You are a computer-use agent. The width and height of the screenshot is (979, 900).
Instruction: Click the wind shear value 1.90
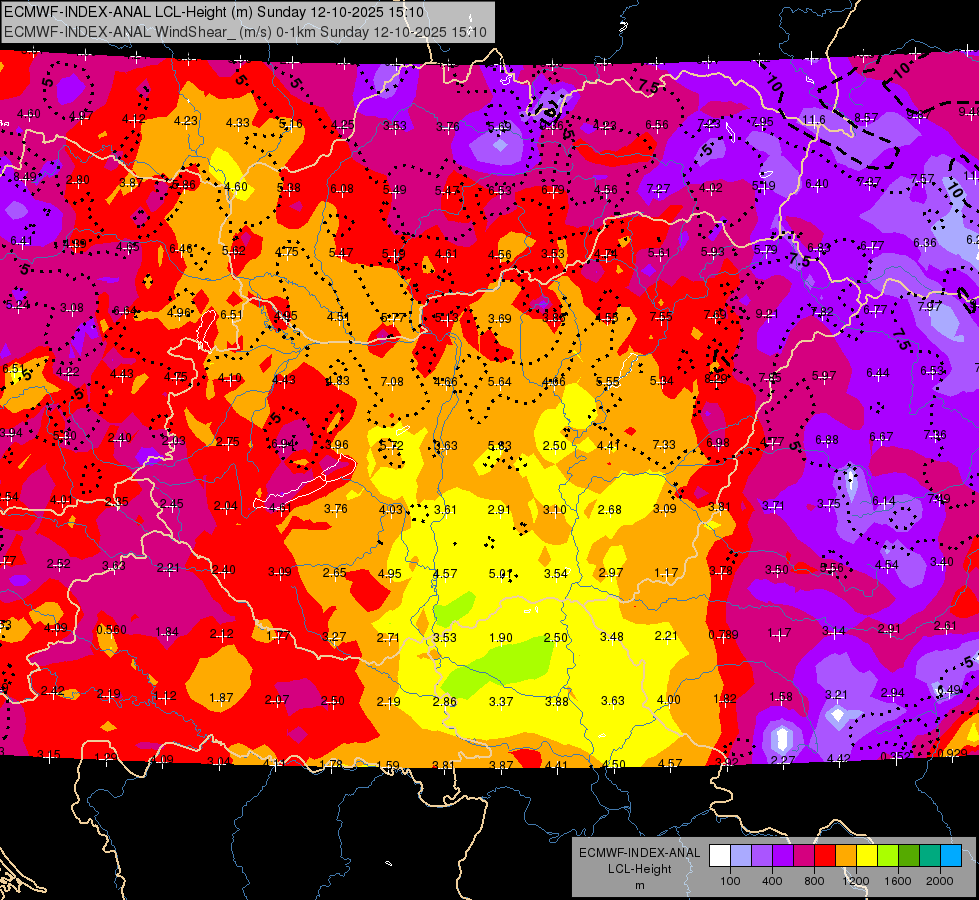[501, 638]
